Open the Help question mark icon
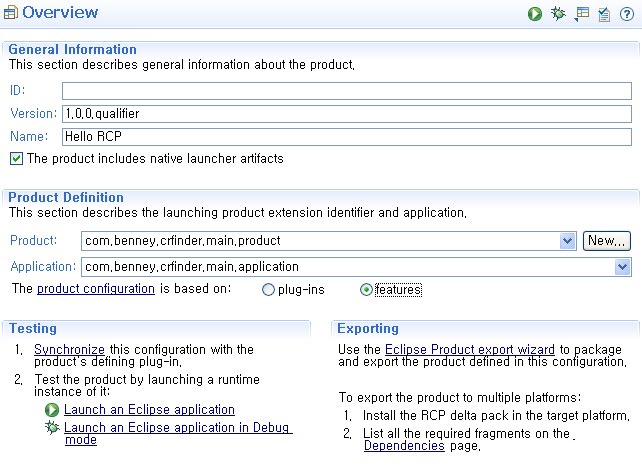 (x=626, y=14)
